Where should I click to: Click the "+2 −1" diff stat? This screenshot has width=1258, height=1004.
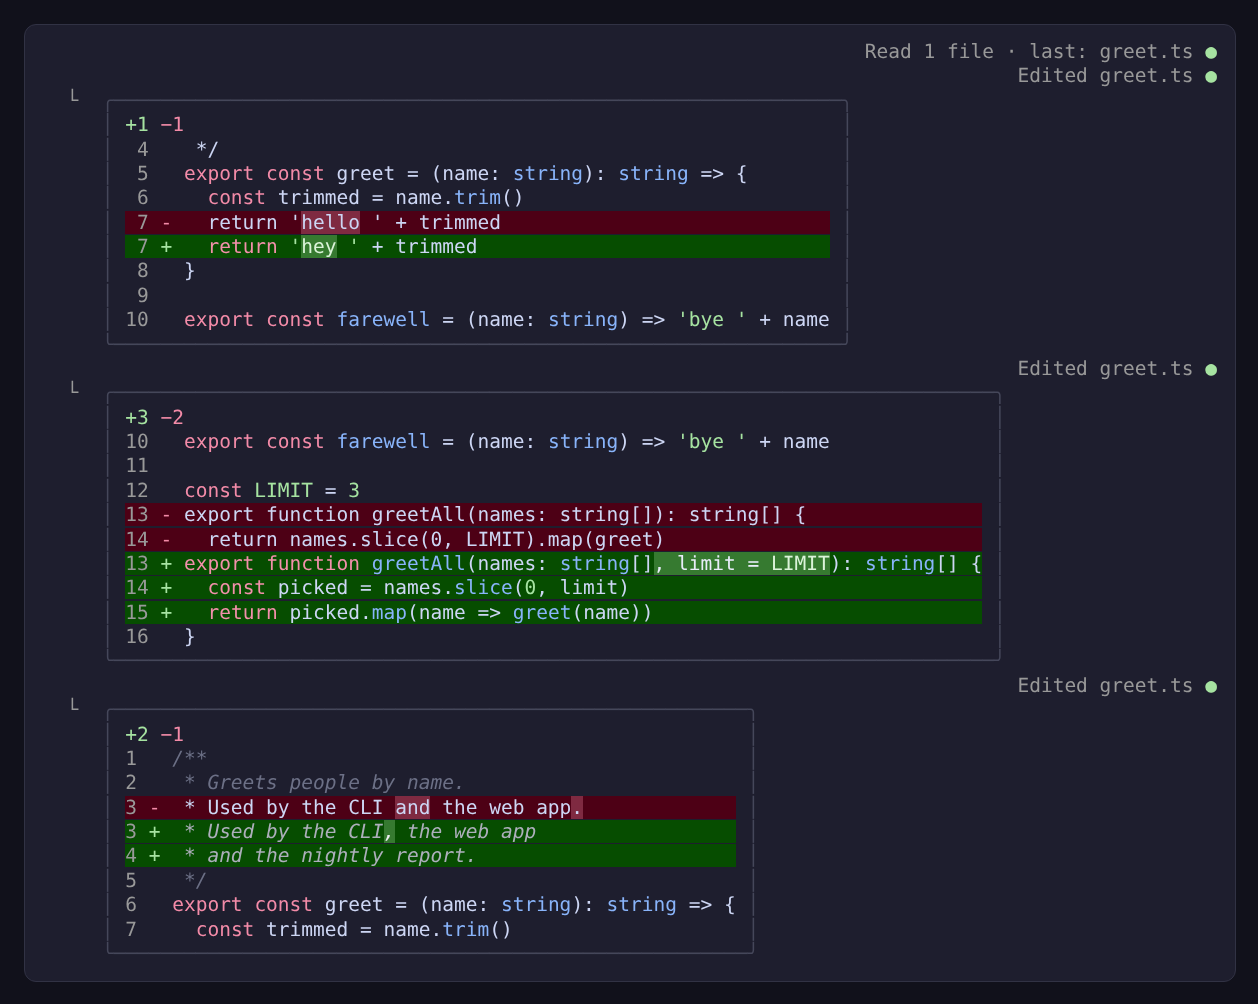click(x=154, y=734)
